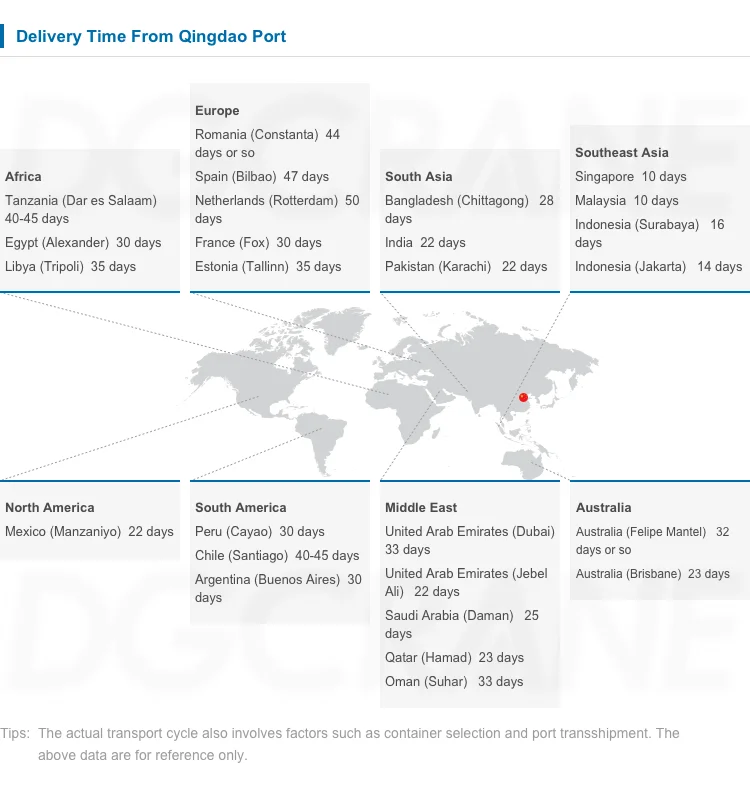This screenshot has height=792, width=750.
Task: Click the Delivery Time From Qingdao Port title
Action: coord(151,37)
